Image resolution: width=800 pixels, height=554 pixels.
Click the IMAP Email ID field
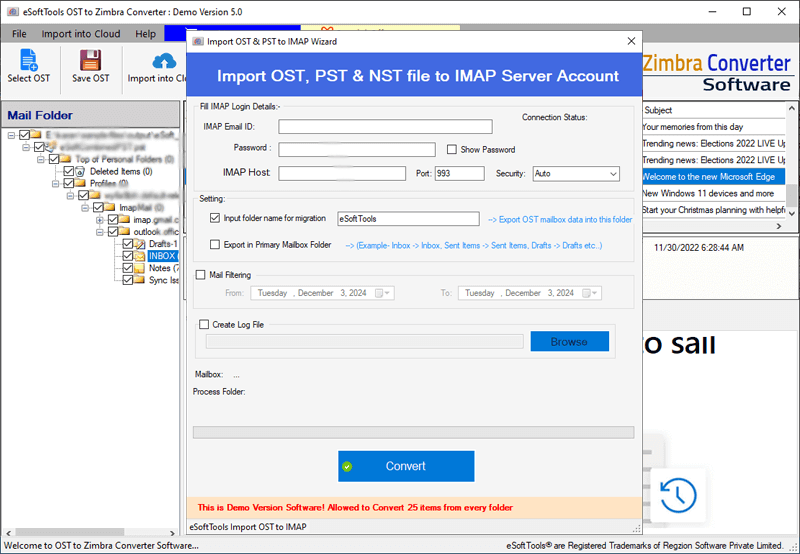point(385,127)
